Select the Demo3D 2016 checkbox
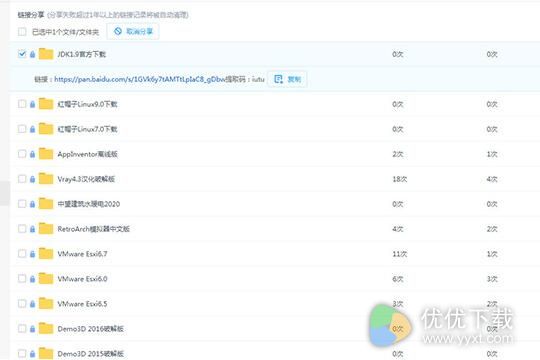This screenshot has width=540, height=360. 22,329
